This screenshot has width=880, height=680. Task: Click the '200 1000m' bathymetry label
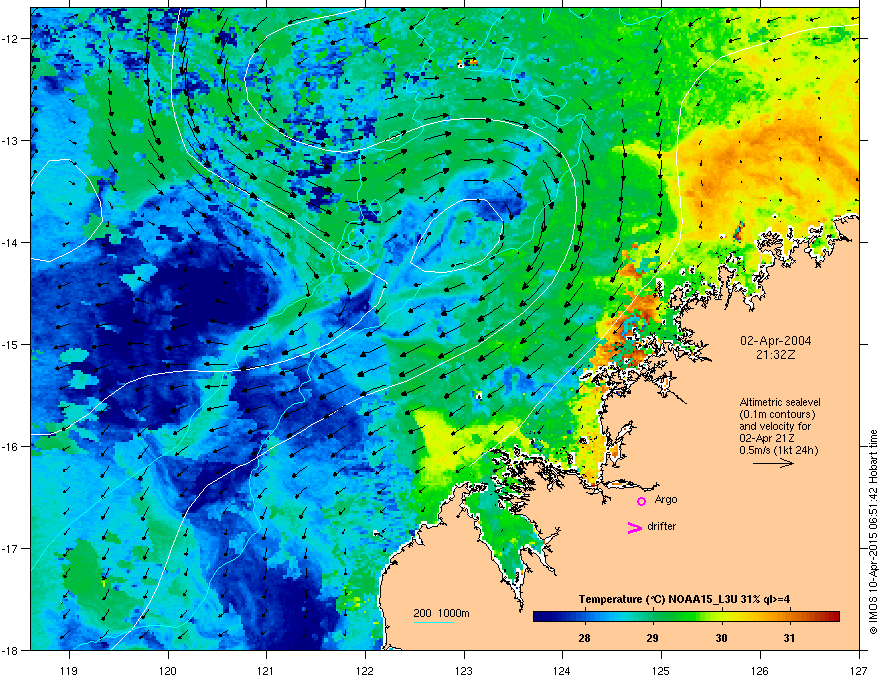[442, 613]
